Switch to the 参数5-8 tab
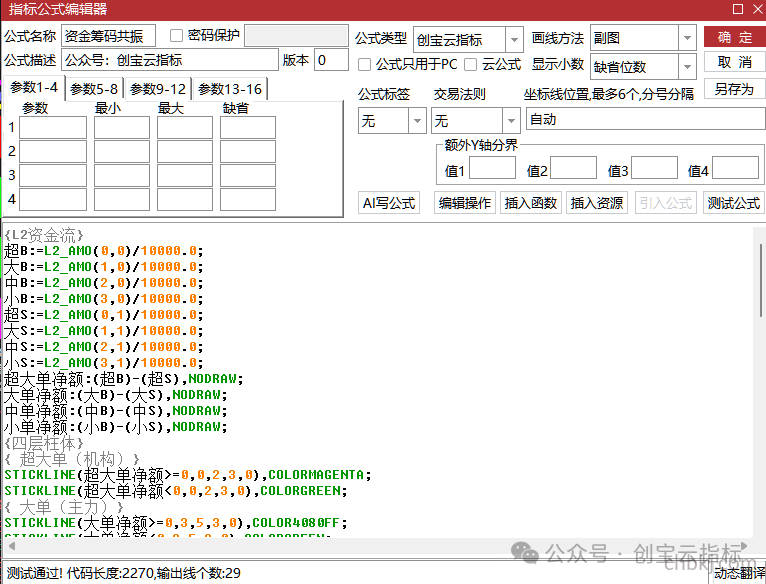This screenshot has height=584, width=766. click(x=94, y=89)
